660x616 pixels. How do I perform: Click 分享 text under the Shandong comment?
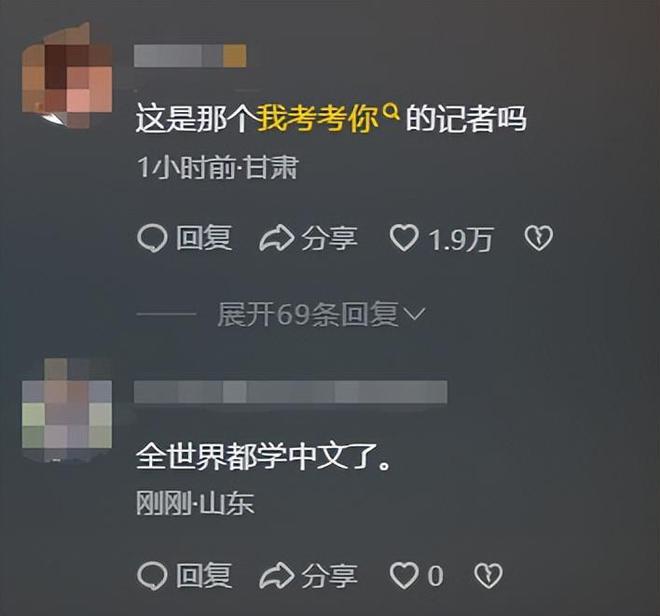coord(329,576)
